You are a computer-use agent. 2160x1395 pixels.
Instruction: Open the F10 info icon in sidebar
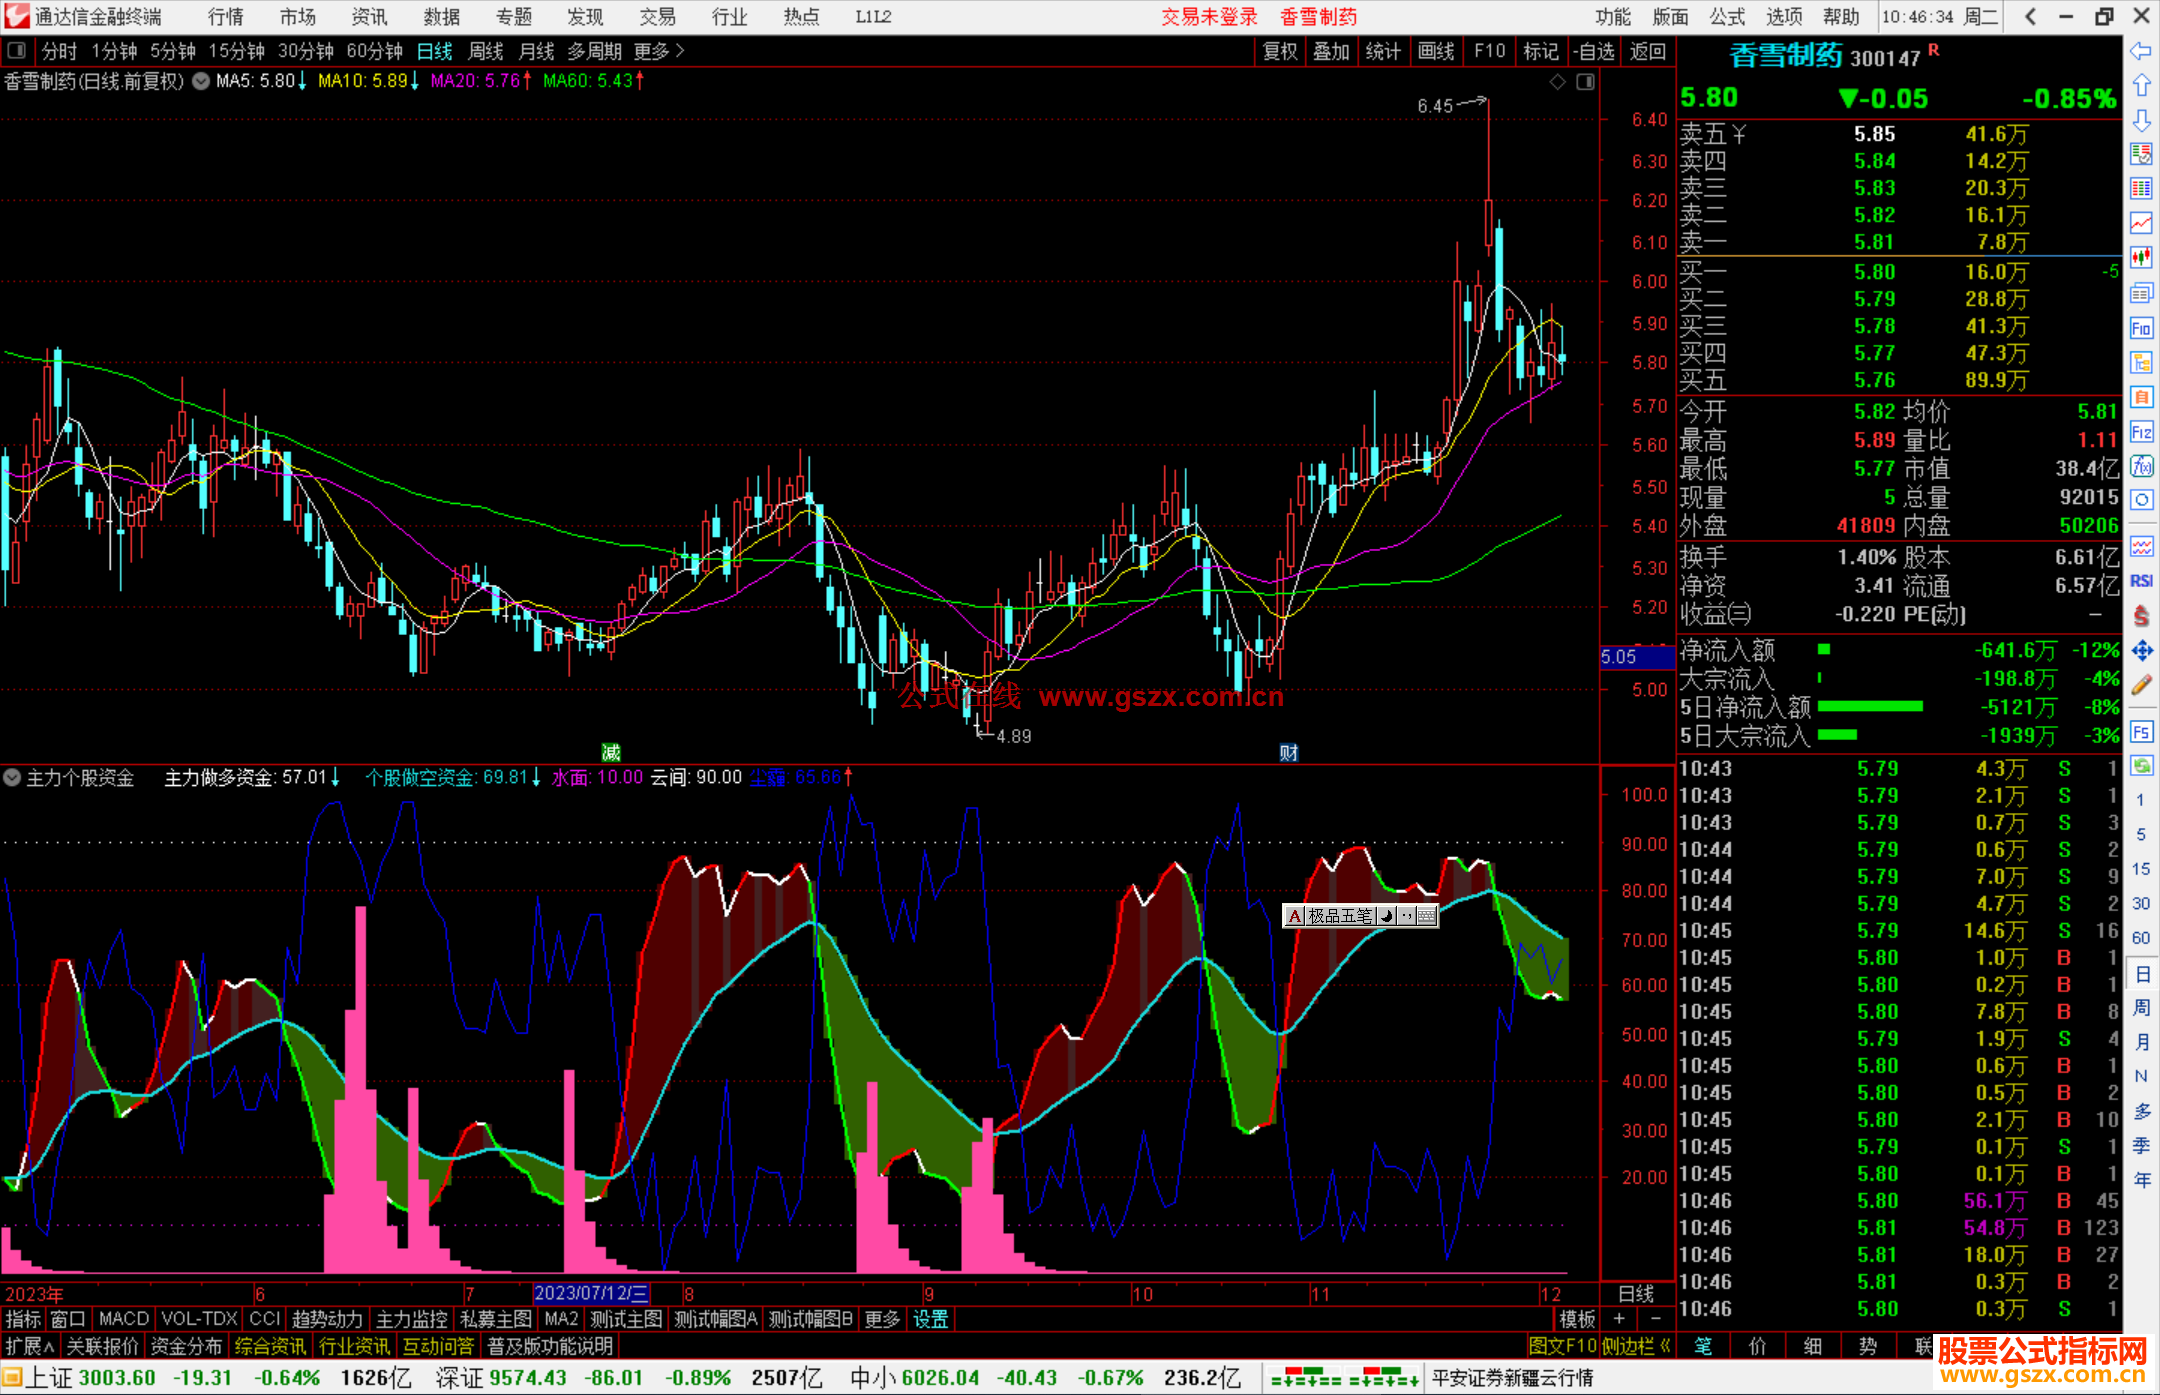pos(2141,329)
